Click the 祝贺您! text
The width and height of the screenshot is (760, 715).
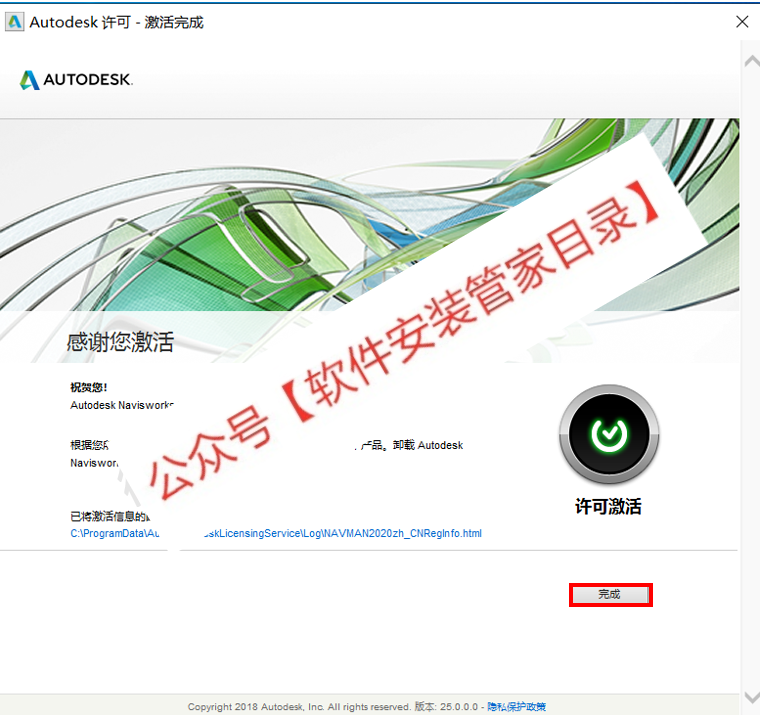[89, 387]
